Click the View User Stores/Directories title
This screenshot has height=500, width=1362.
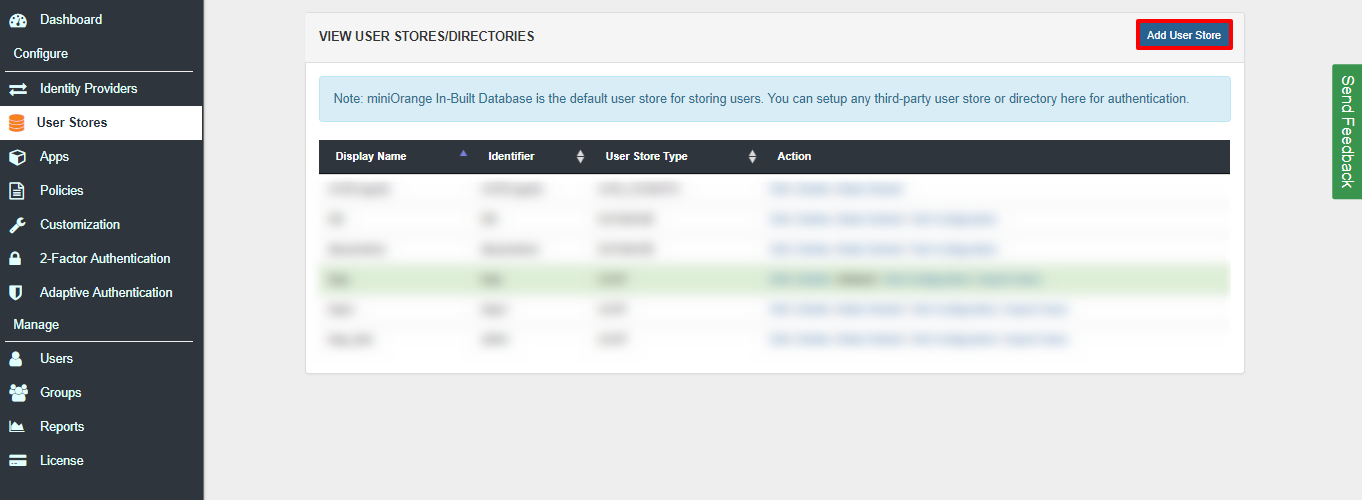(427, 36)
